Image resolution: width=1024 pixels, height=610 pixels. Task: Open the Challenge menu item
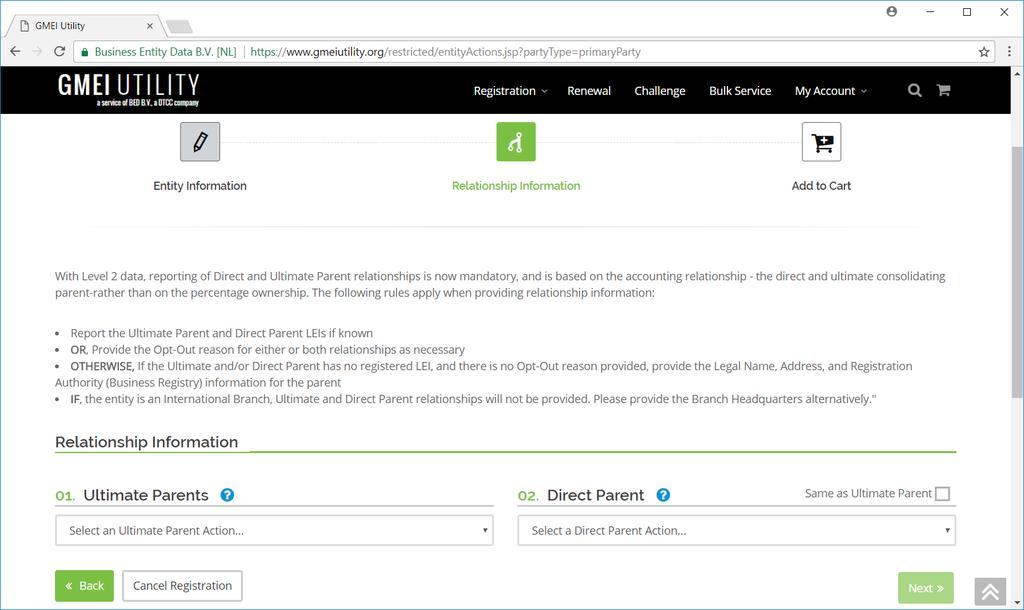coord(660,91)
